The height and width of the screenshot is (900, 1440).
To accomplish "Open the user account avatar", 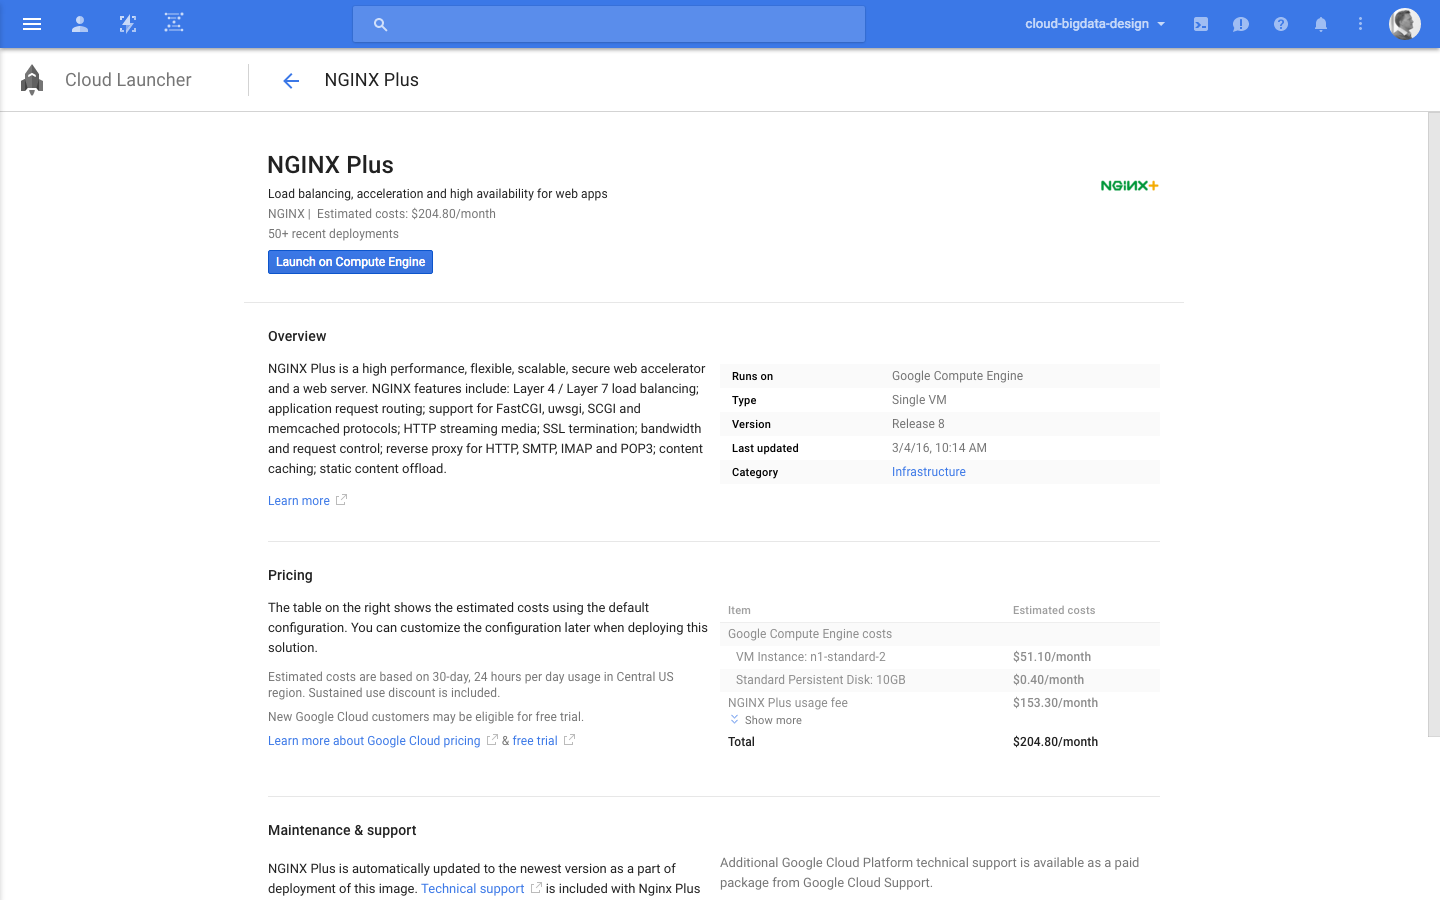I will [1405, 24].
